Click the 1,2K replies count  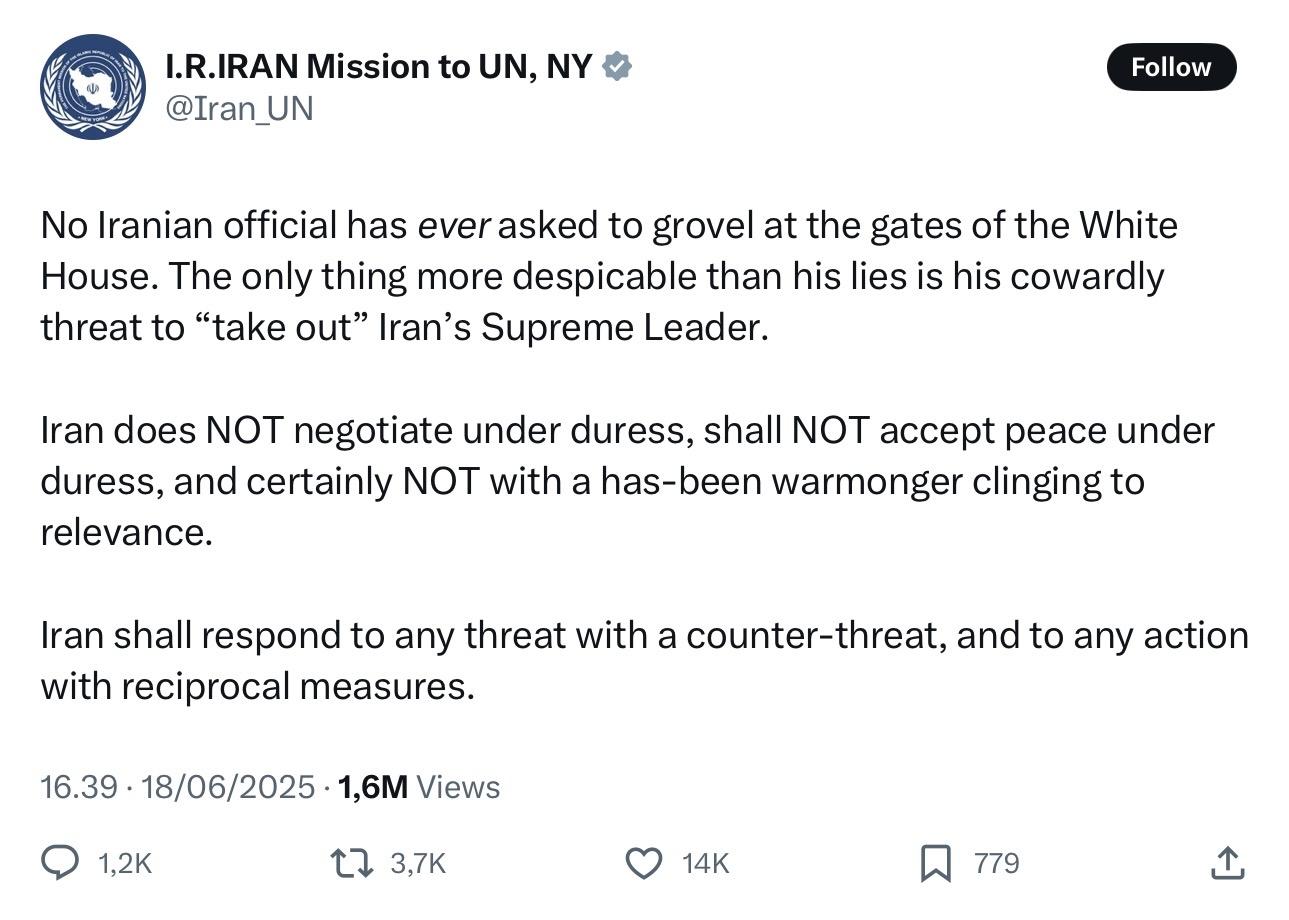click(125, 863)
